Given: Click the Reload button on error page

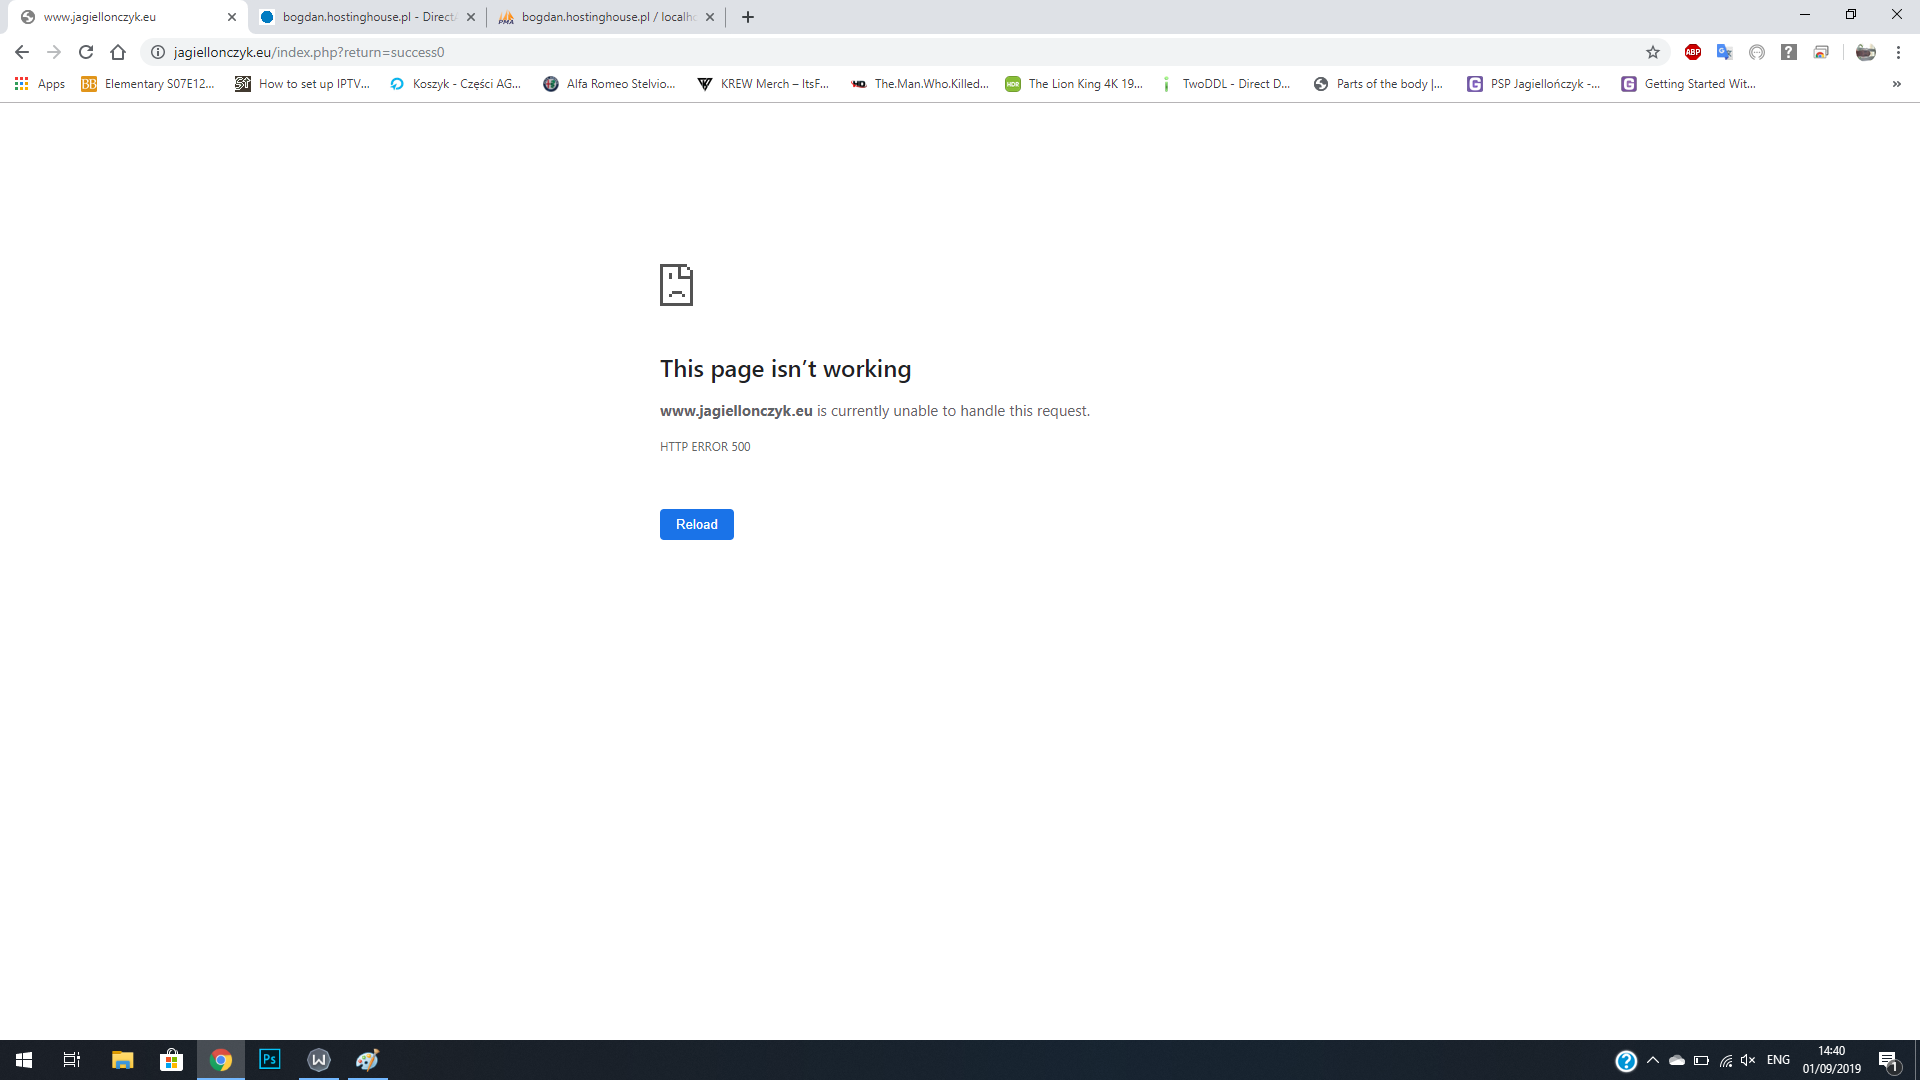Looking at the screenshot, I should pos(696,524).
